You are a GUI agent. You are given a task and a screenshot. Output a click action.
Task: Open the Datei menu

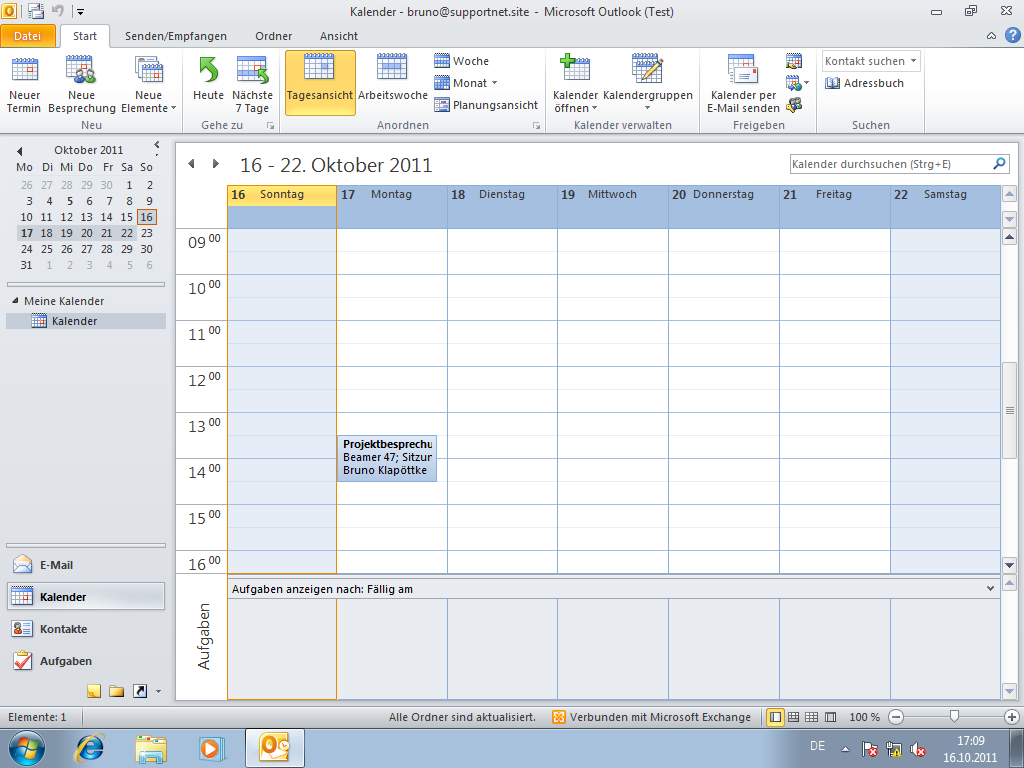click(29, 36)
